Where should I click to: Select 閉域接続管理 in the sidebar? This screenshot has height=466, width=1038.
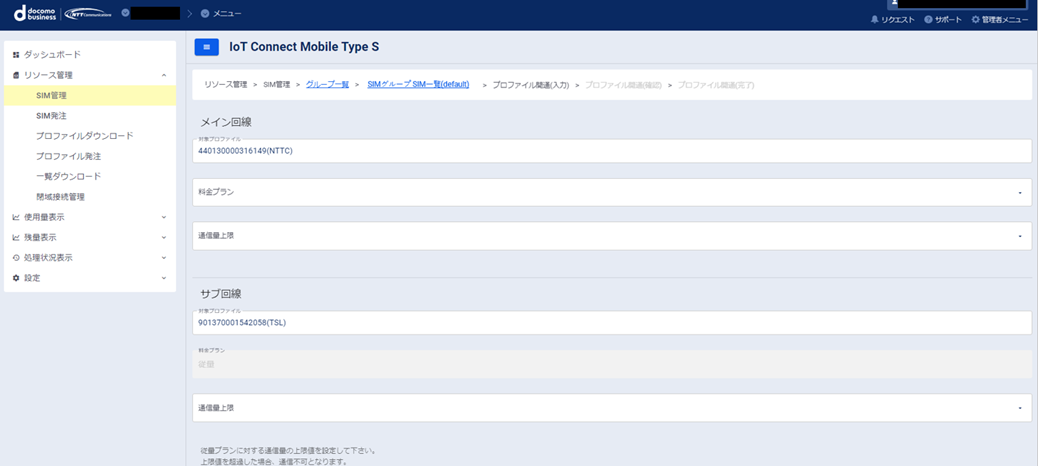[90, 197]
